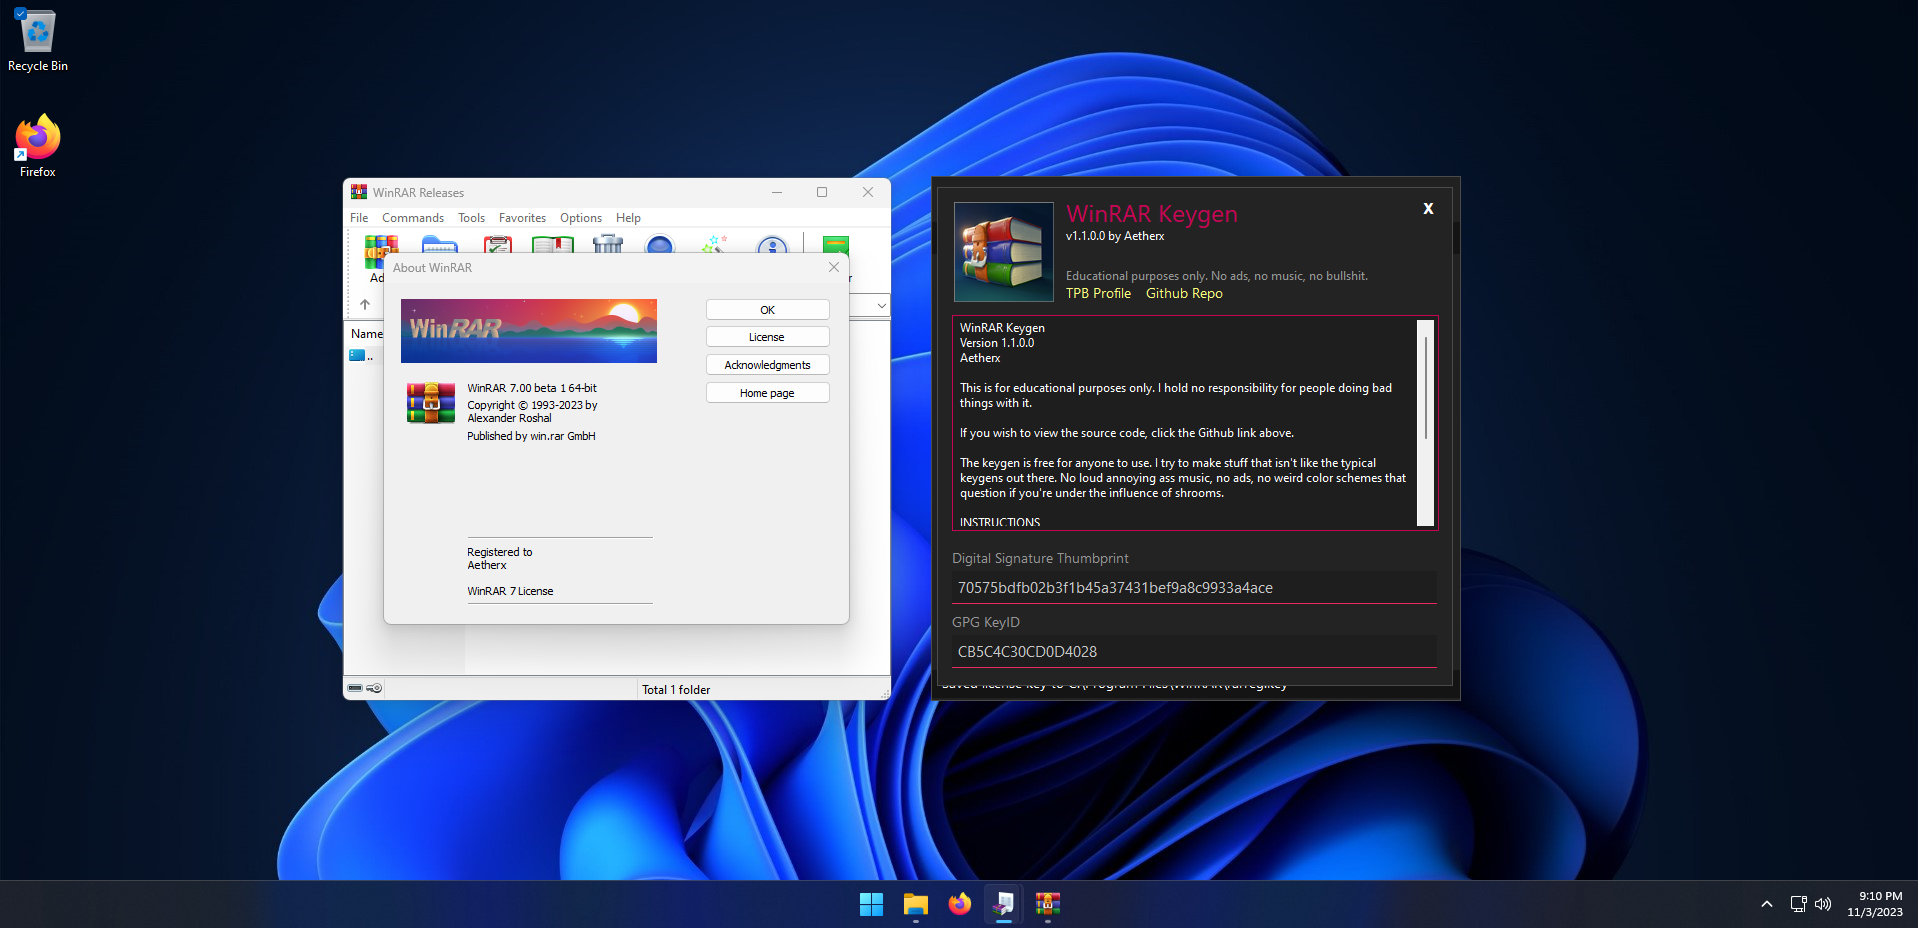Click the Delete trash can icon in WinRAR toolbar
The width and height of the screenshot is (1918, 928).
pos(608,244)
